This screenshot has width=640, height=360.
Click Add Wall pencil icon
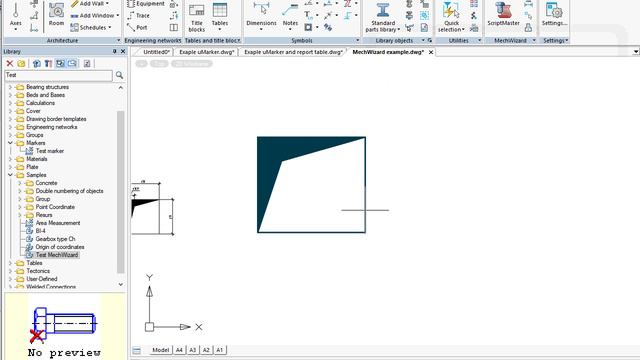(74, 4)
